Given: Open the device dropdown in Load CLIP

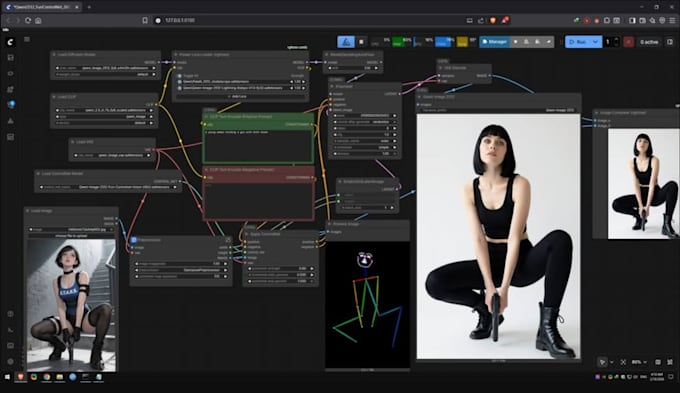Looking at the screenshot, I should point(104,123).
